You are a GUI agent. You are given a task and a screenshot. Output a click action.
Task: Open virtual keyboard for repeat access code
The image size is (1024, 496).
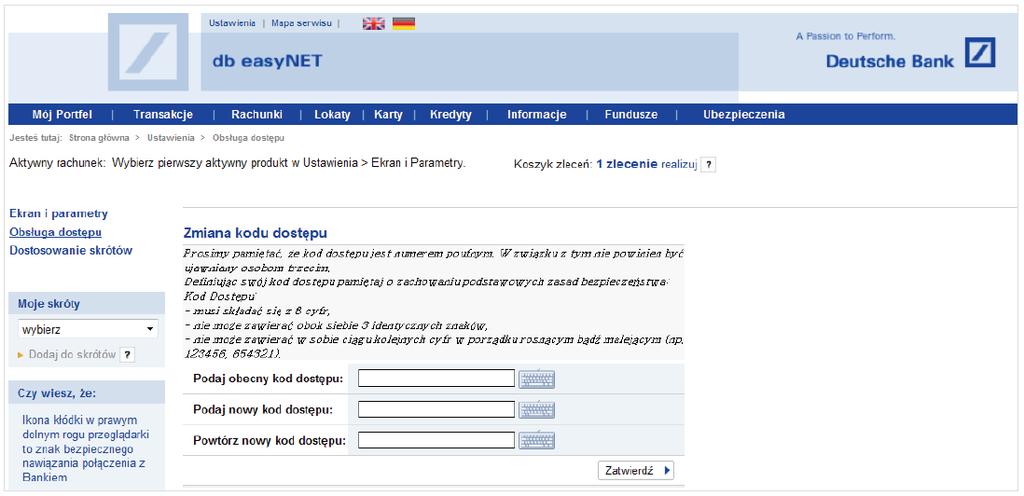pyautogui.click(x=537, y=441)
